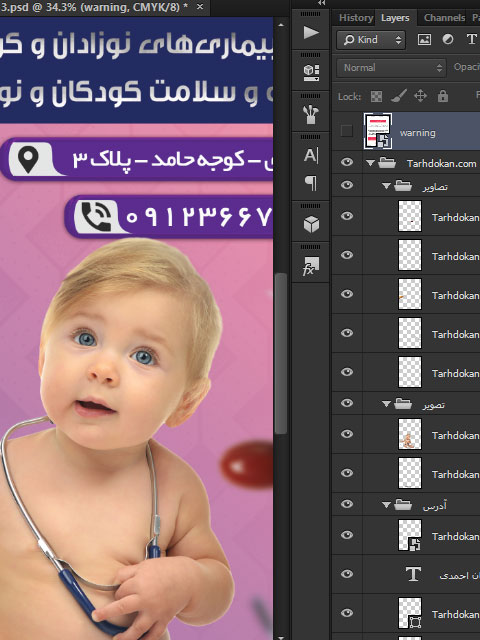
Task: Open the Character panel icon
Action: pos(311,156)
